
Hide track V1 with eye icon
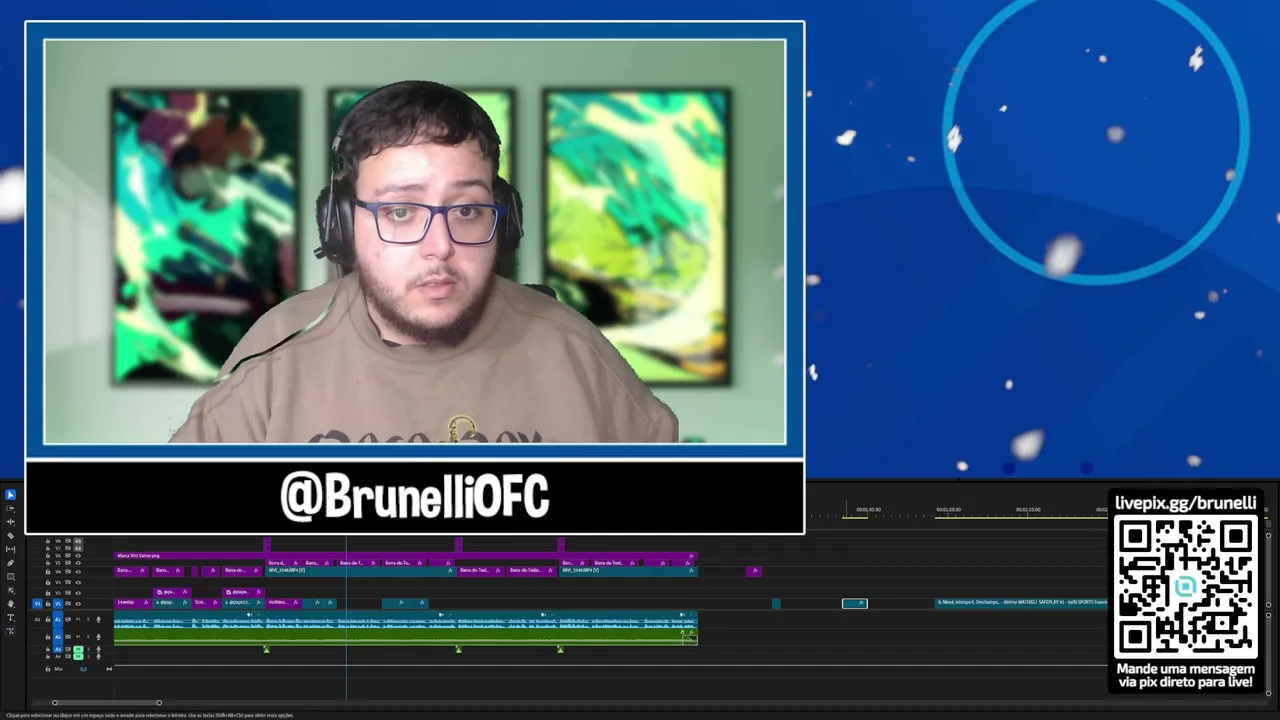[78, 603]
